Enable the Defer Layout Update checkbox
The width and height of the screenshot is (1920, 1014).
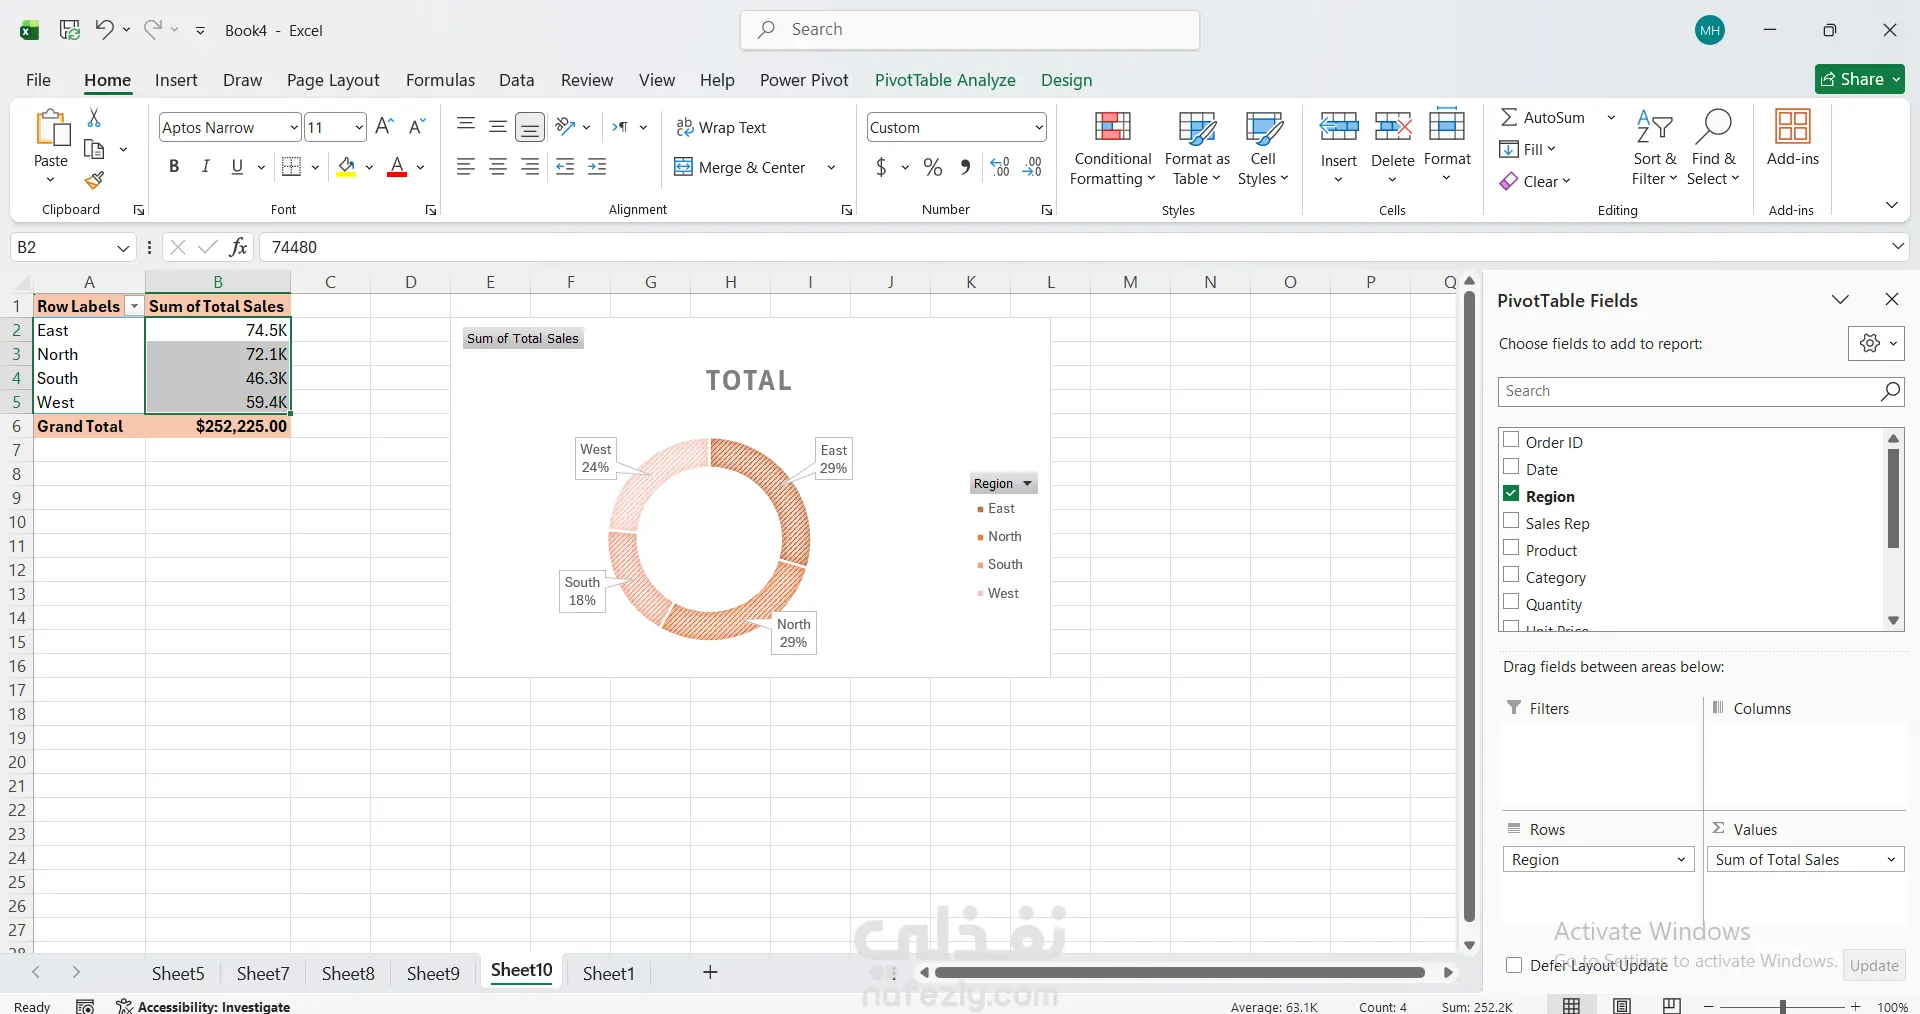1514,965
